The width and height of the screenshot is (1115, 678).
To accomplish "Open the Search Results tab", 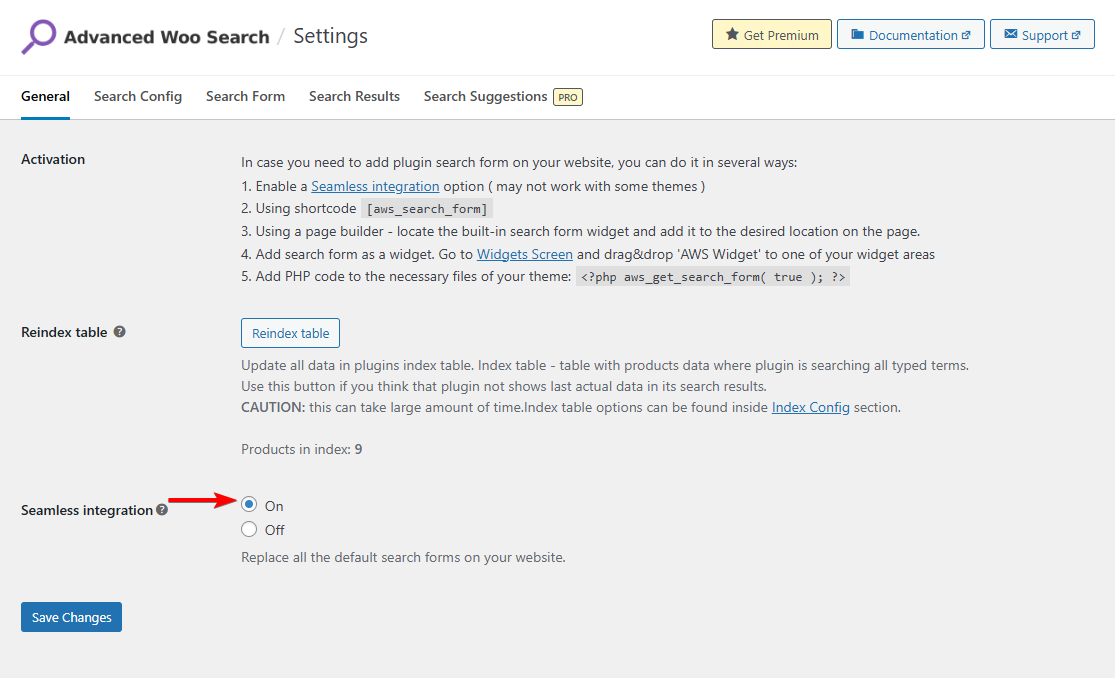I will point(354,97).
